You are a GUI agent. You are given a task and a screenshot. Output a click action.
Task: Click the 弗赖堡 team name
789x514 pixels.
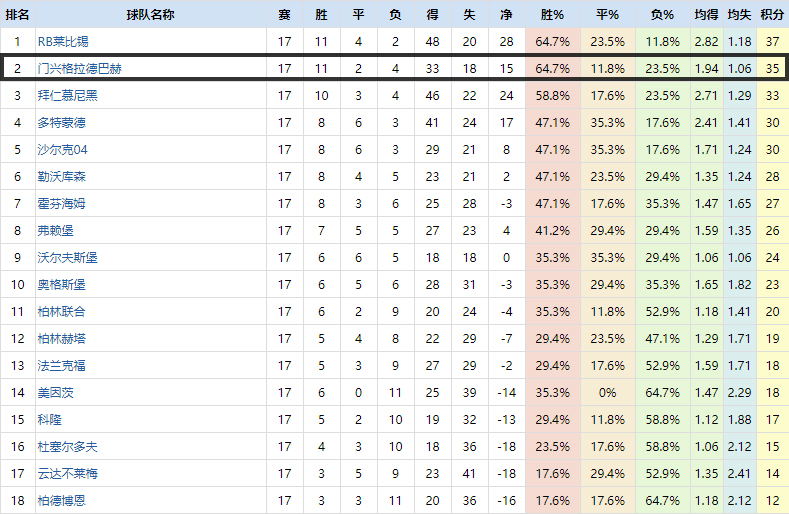click(x=55, y=231)
